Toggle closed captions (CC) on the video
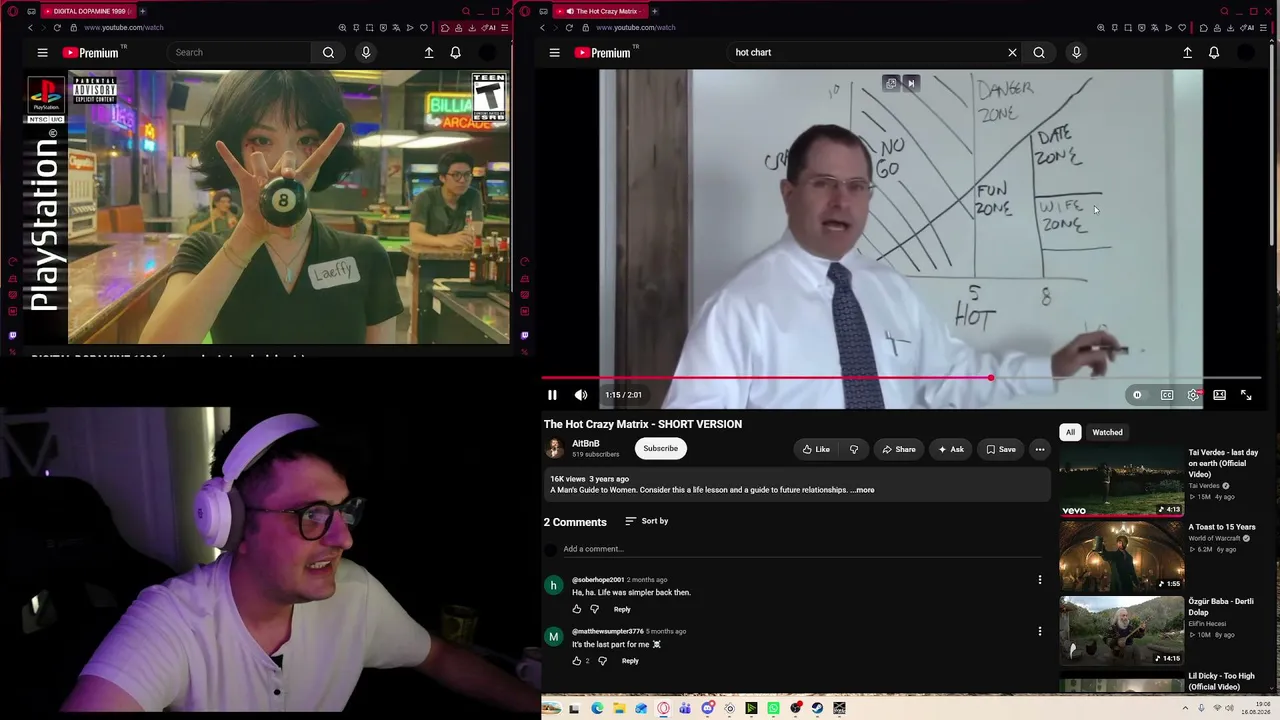The width and height of the screenshot is (1280, 720). pos(1167,395)
